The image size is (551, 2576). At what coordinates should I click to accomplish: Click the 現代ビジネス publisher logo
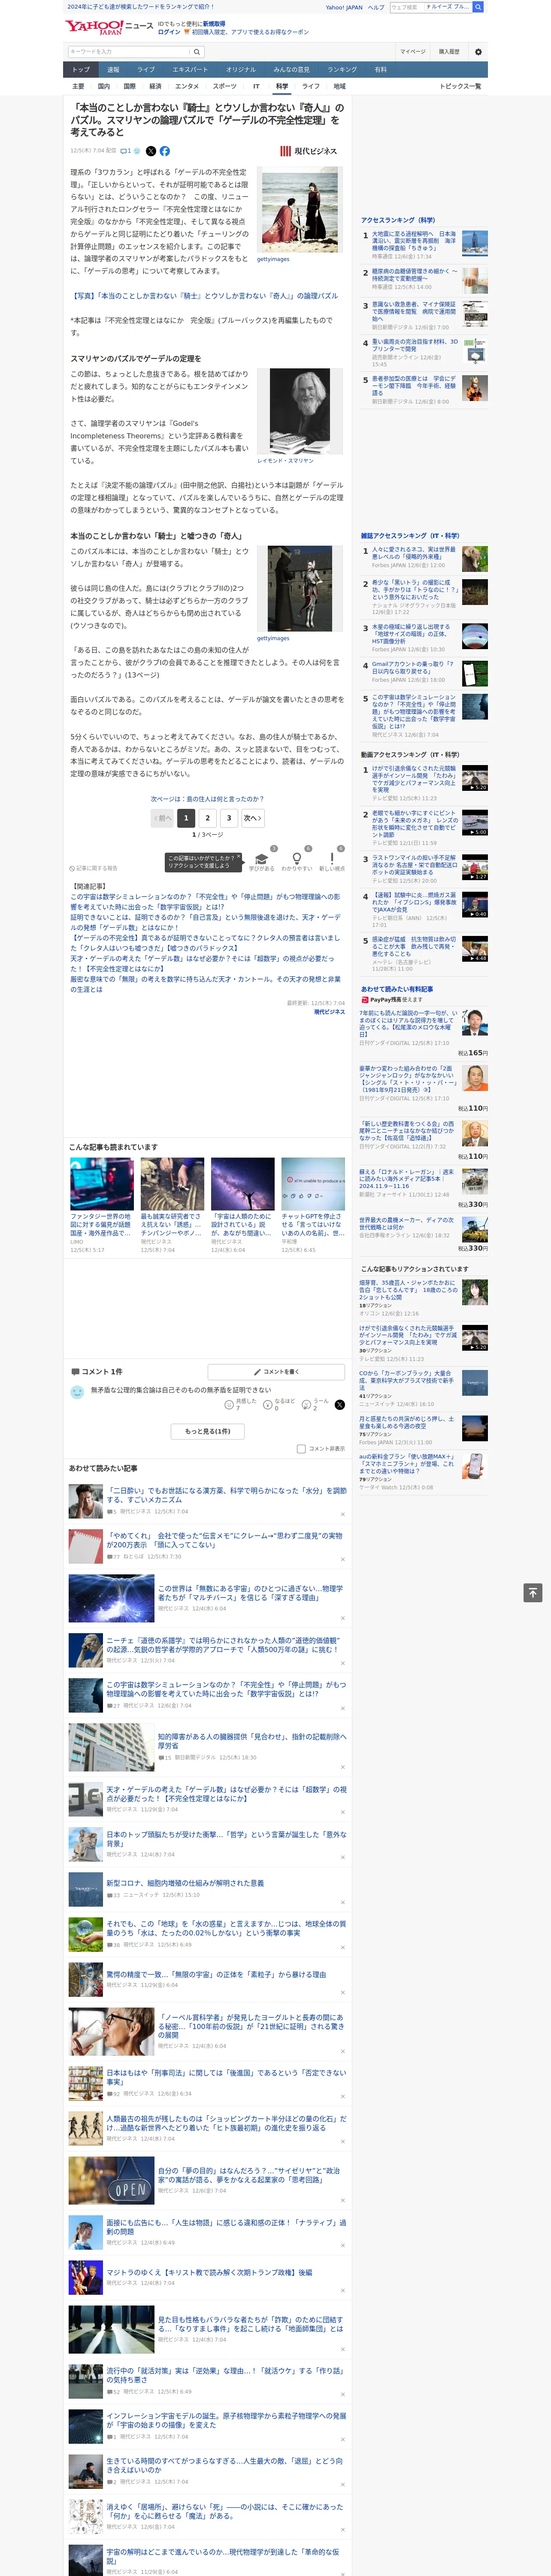(309, 151)
